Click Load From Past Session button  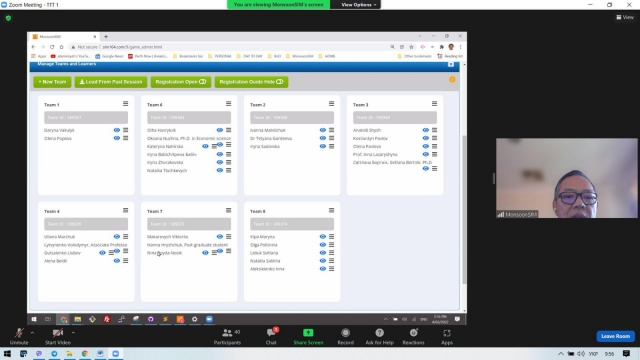click(x=111, y=82)
